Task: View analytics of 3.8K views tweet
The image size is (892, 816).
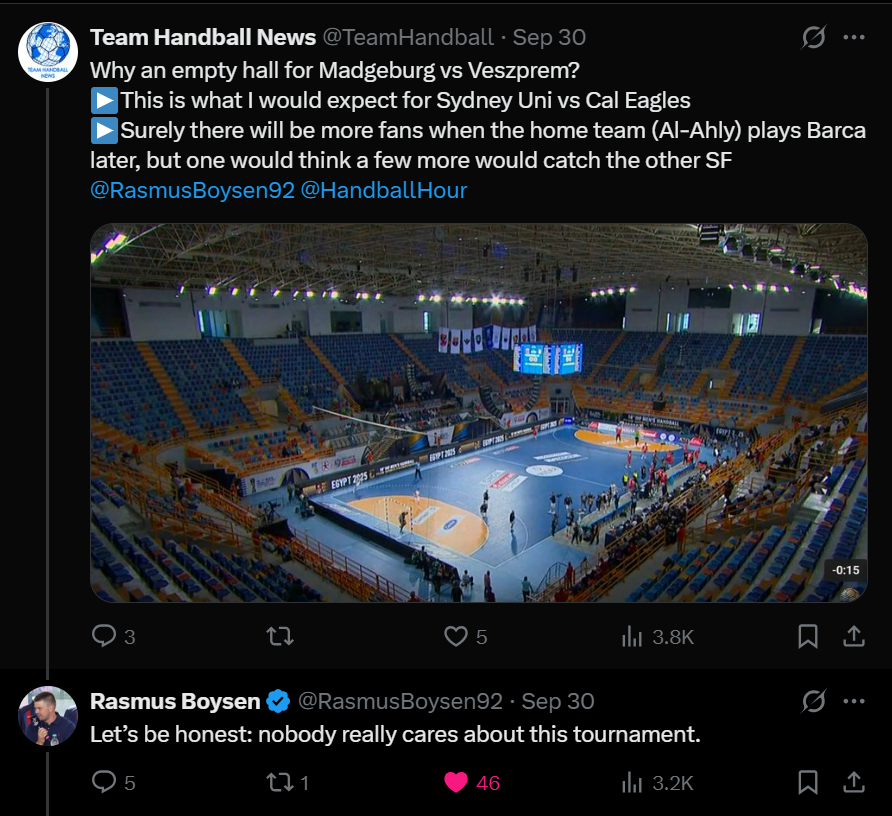Action: [632, 636]
